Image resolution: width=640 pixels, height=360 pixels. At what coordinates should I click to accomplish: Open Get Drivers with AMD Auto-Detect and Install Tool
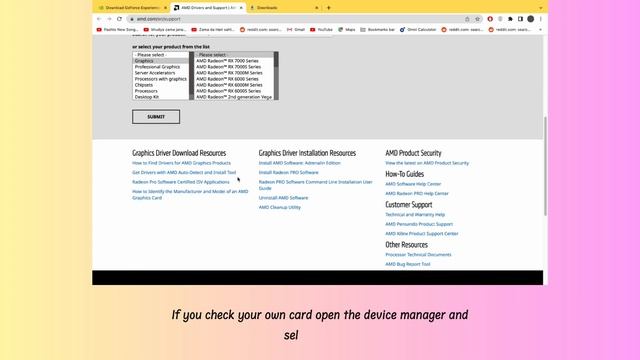point(184,172)
